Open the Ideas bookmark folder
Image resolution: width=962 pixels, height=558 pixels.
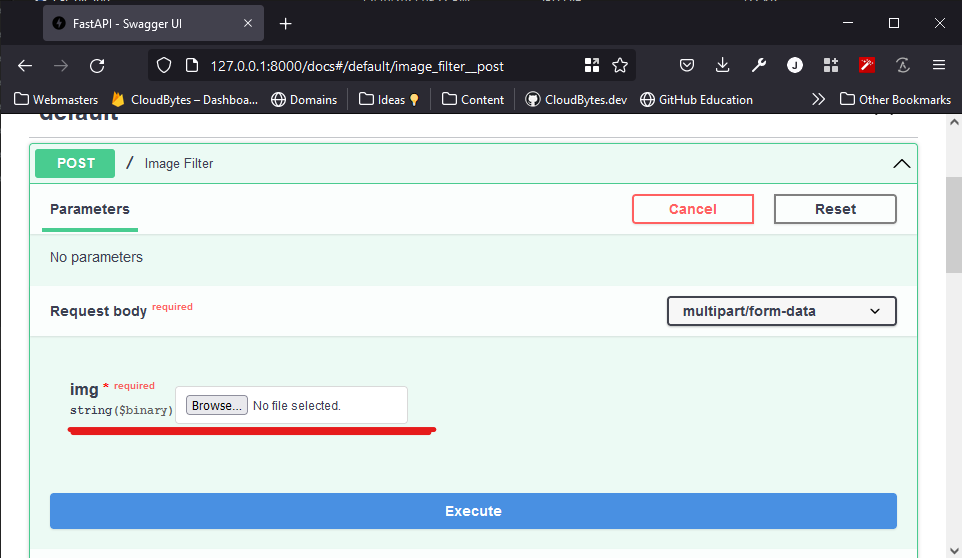pos(389,99)
